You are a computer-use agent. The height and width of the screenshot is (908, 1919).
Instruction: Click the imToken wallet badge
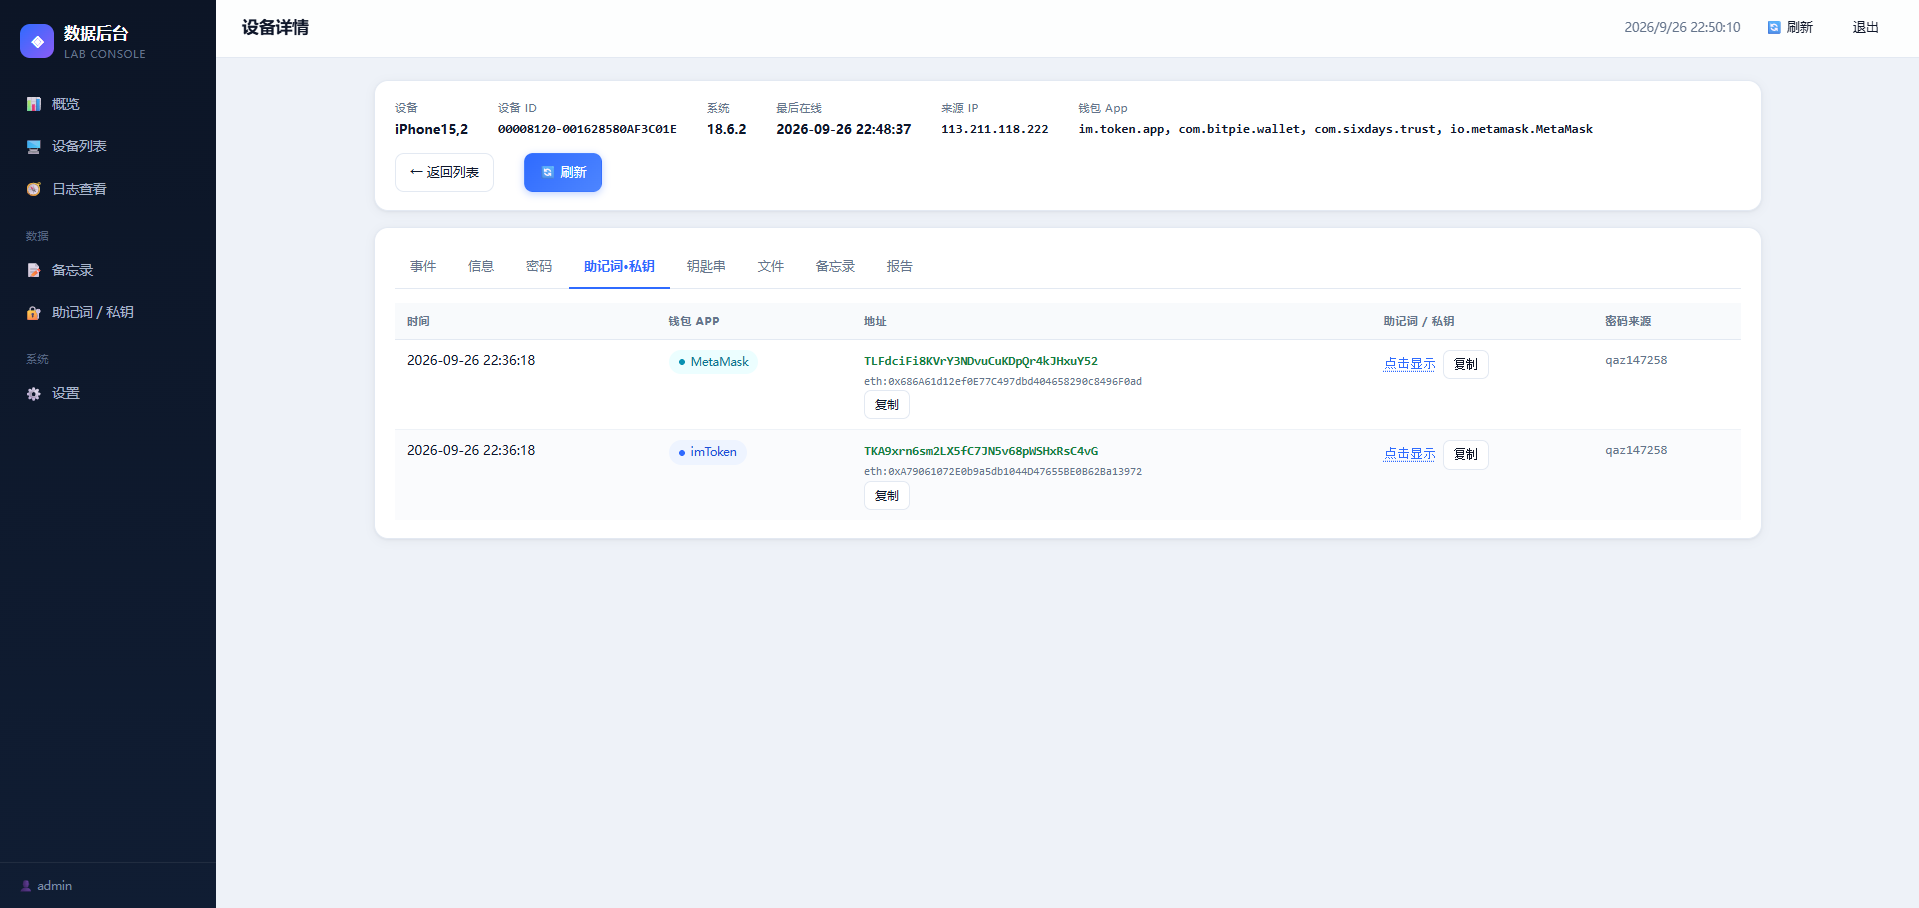(x=707, y=452)
